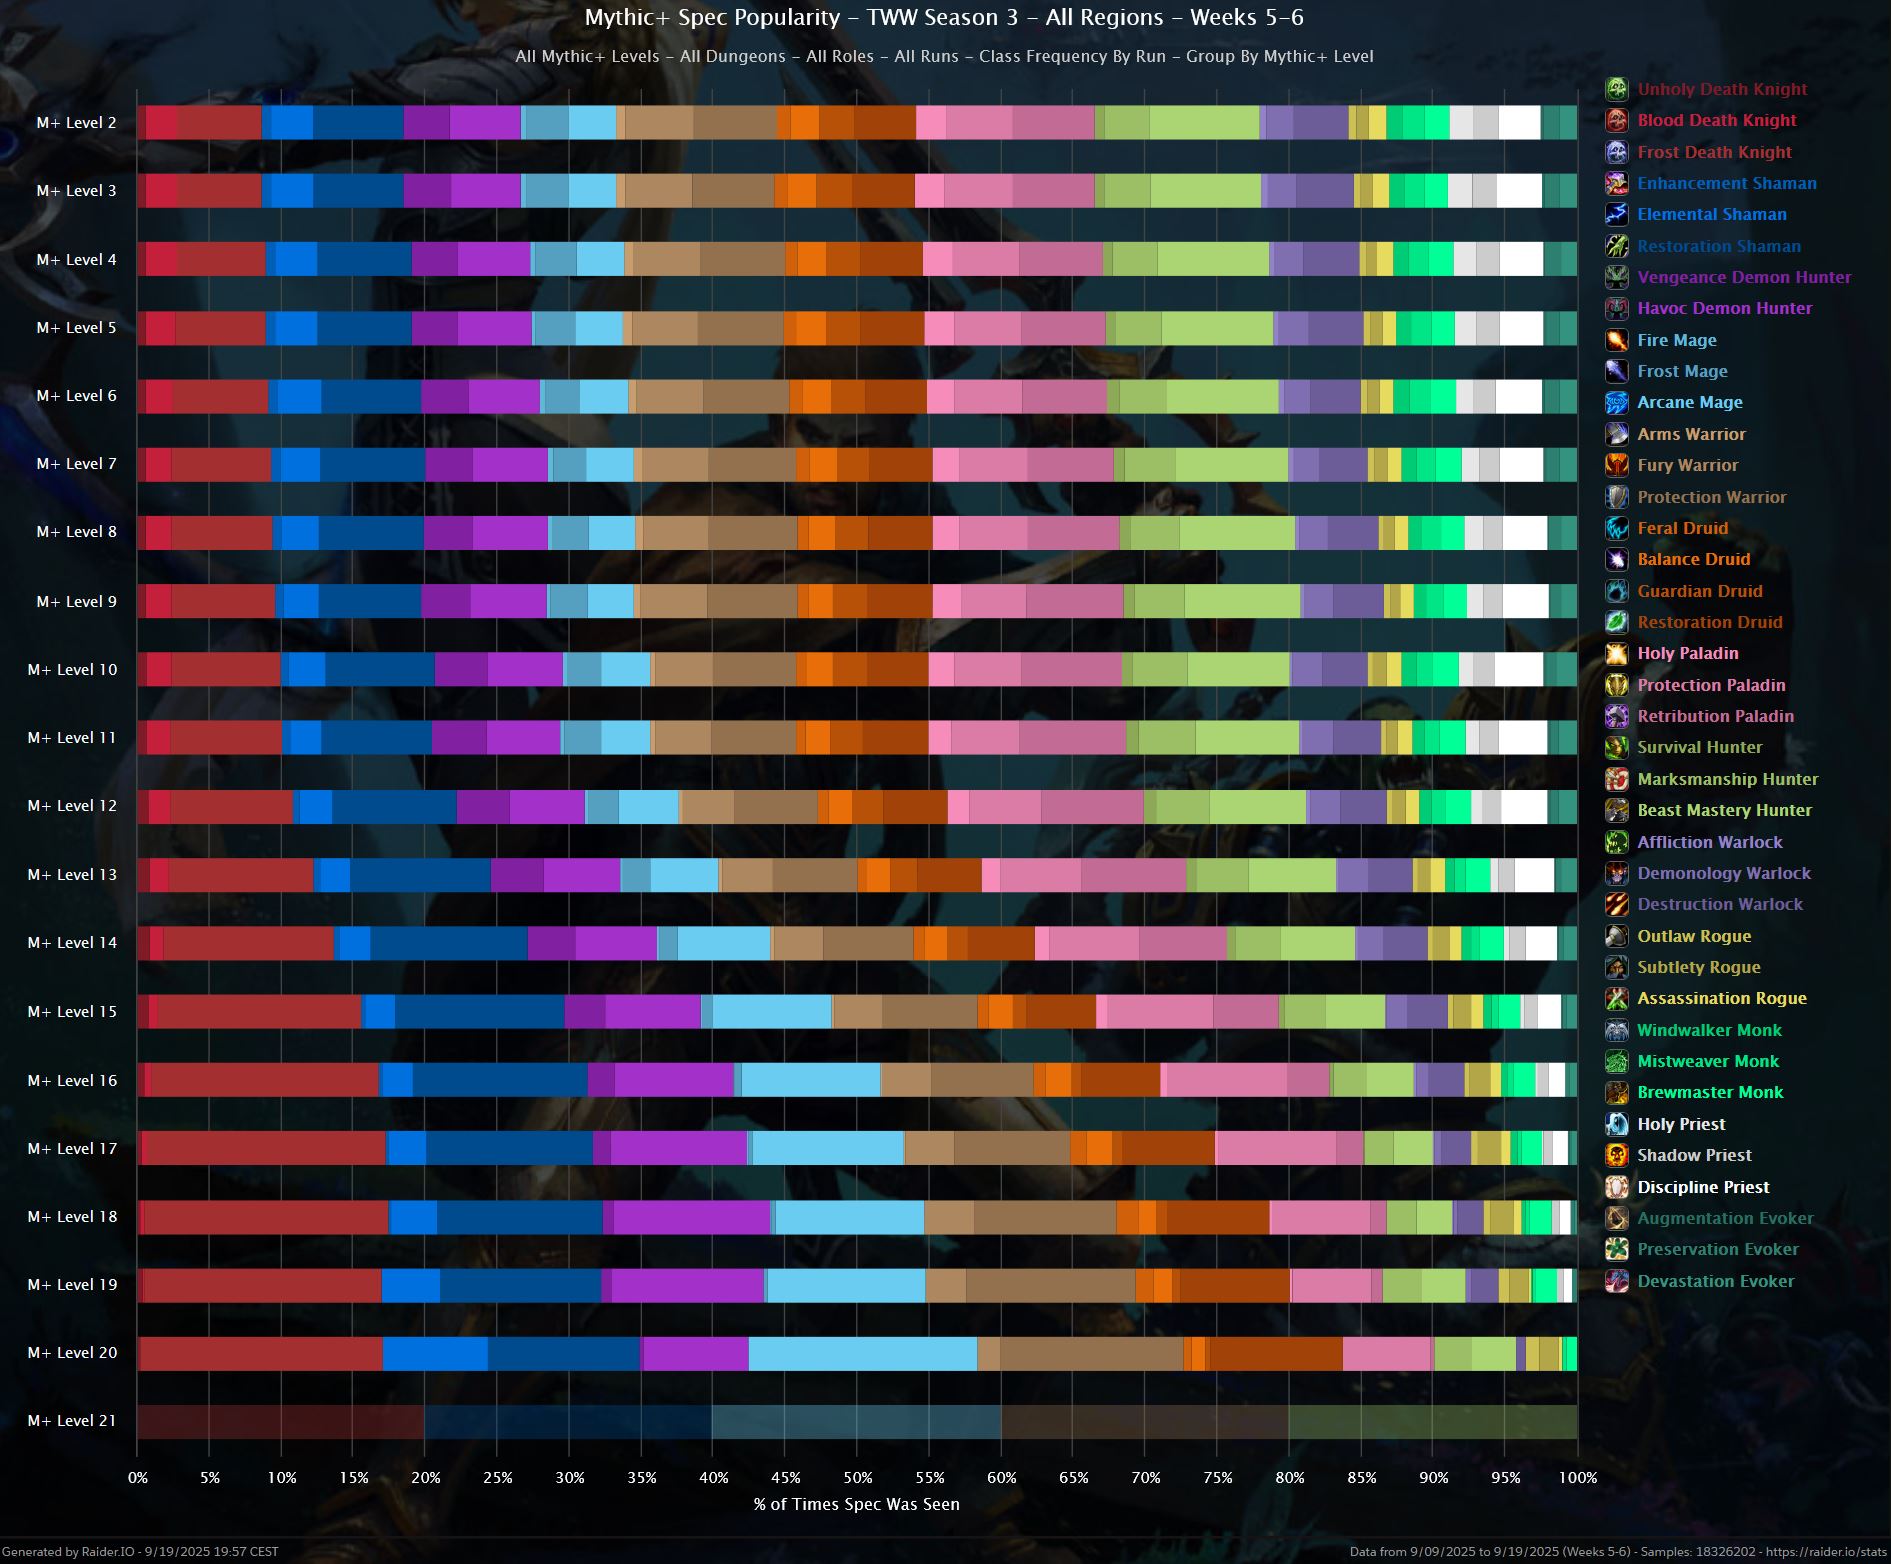
Task: Click the Havoc Demon Hunter icon
Action: [1616, 308]
